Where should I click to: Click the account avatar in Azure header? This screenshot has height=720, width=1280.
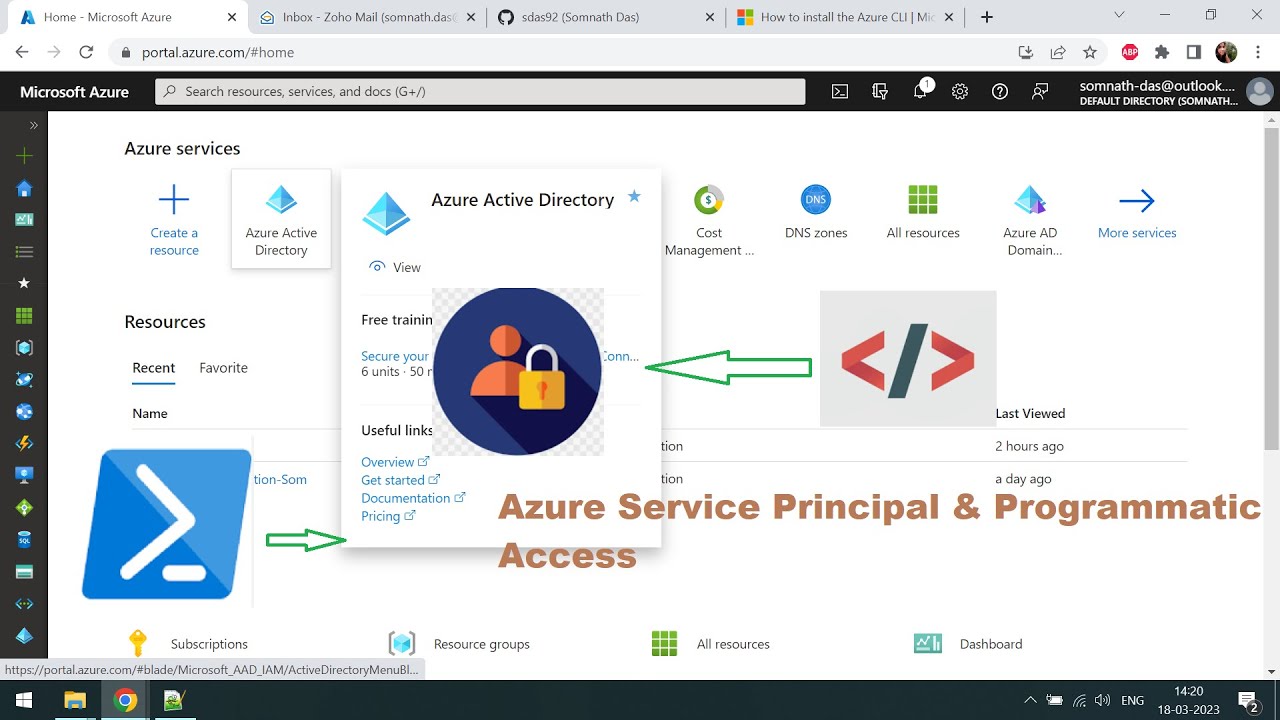click(x=1260, y=92)
